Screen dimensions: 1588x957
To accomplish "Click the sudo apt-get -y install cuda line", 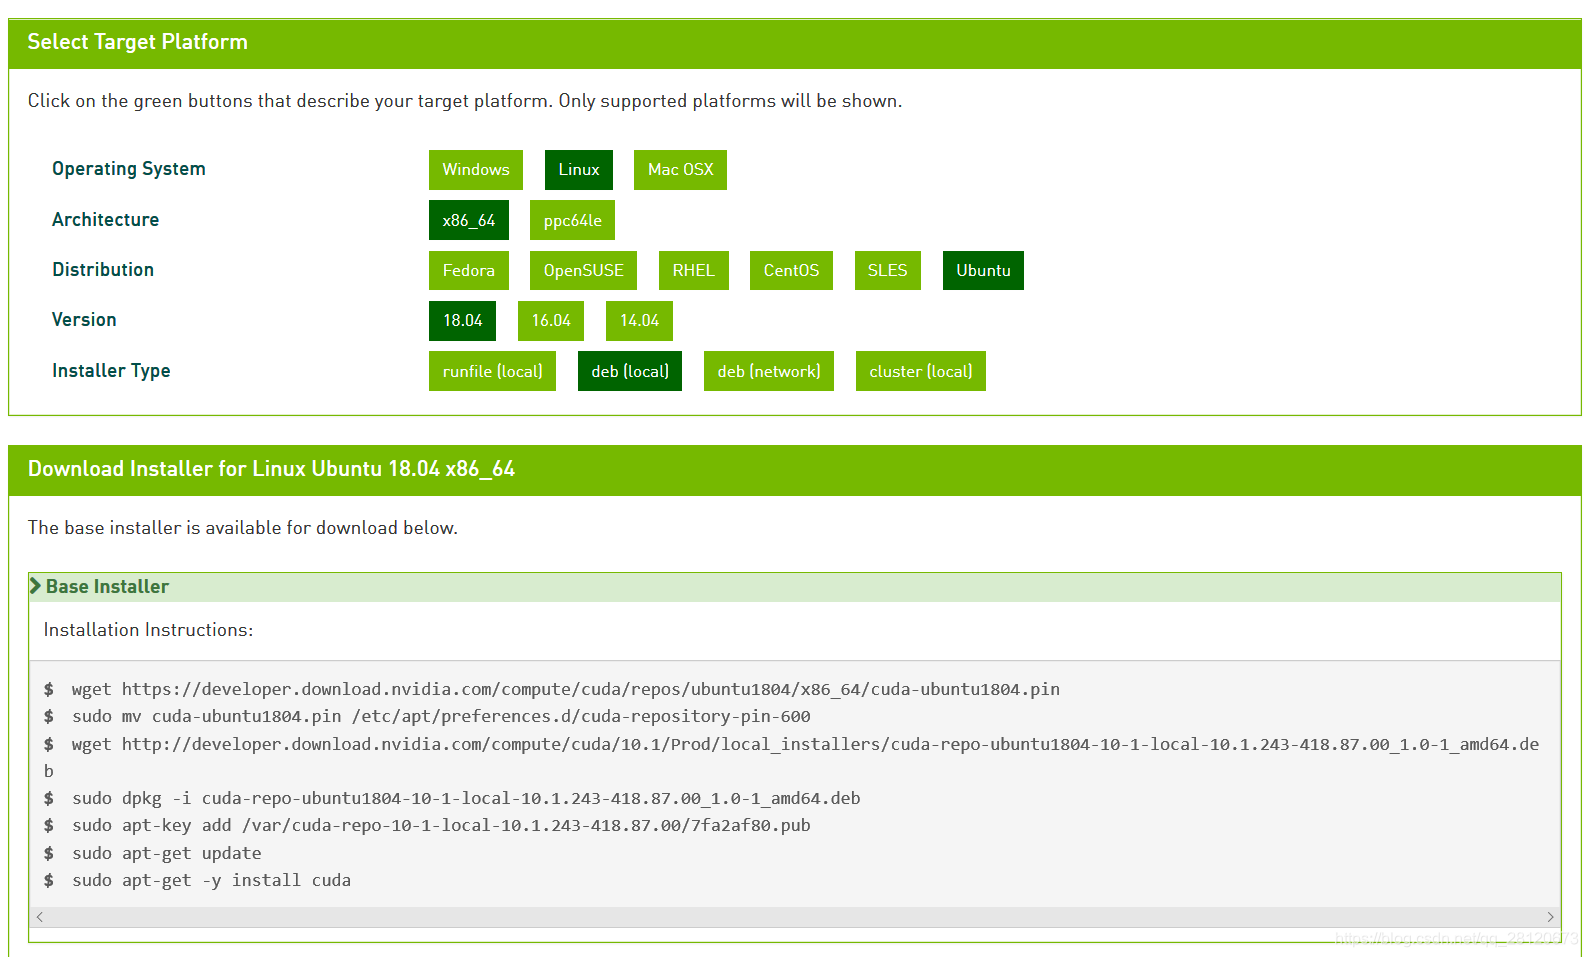I will [211, 880].
